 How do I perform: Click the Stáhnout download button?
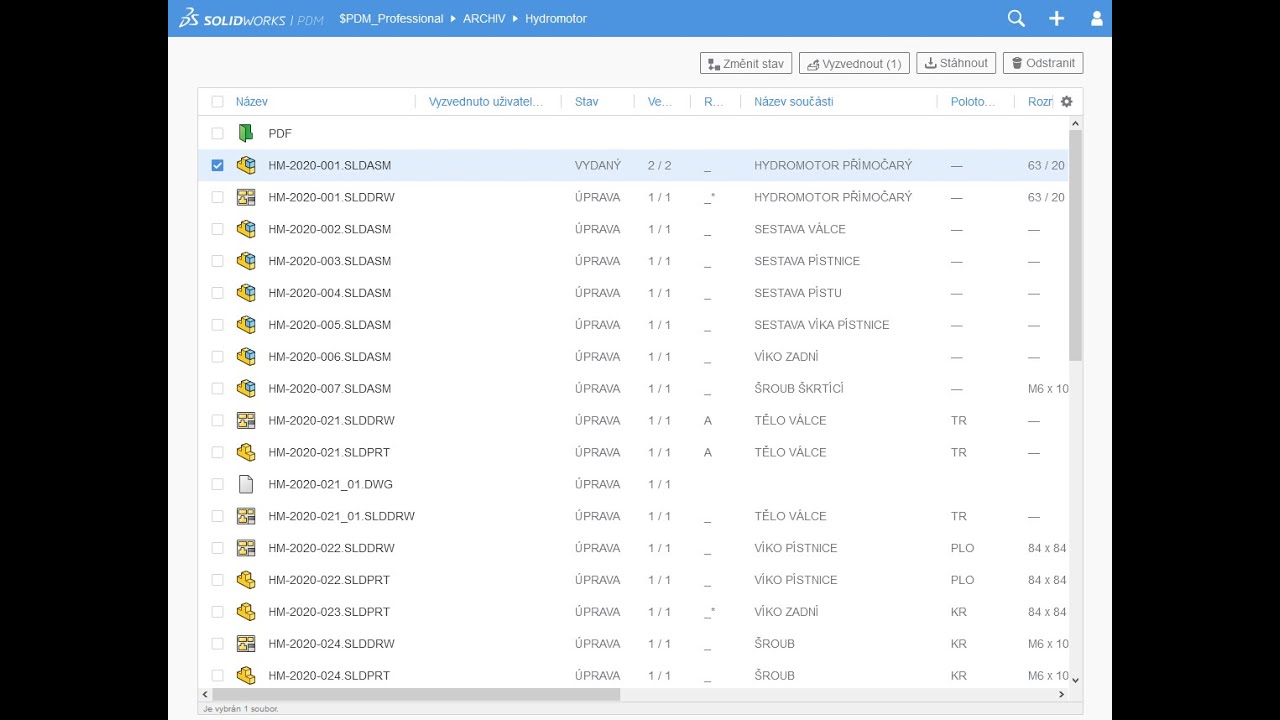click(956, 63)
